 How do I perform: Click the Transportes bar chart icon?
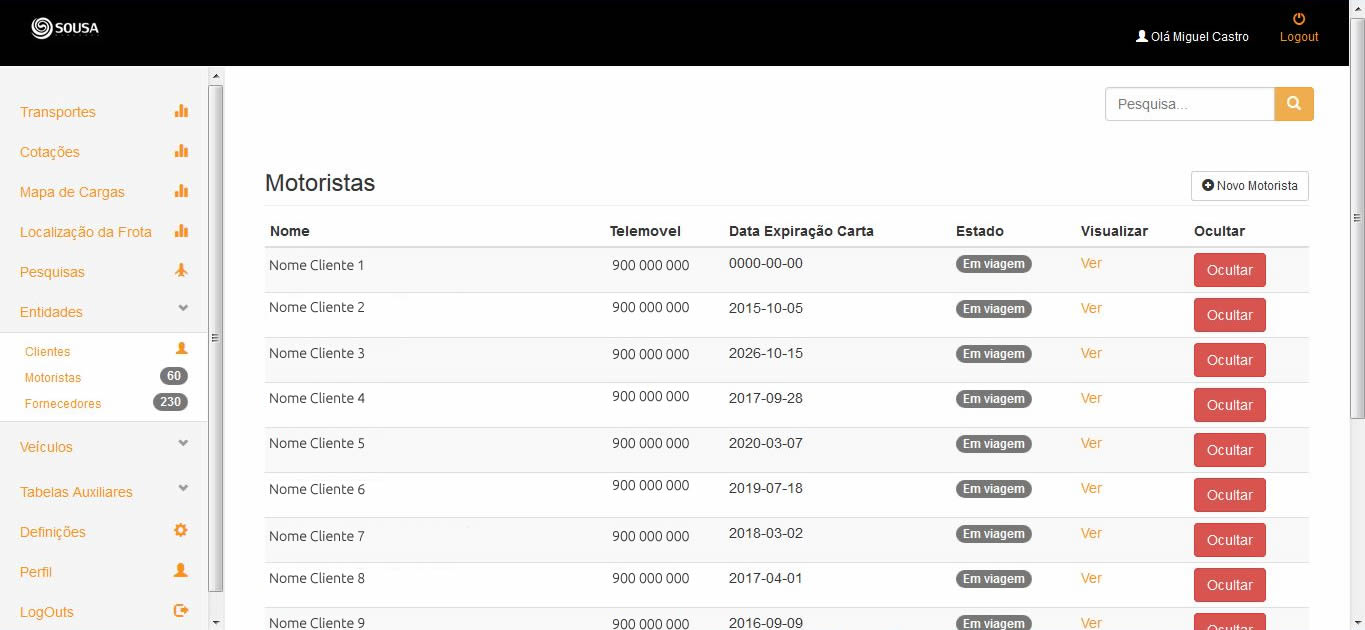click(x=181, y=111)
